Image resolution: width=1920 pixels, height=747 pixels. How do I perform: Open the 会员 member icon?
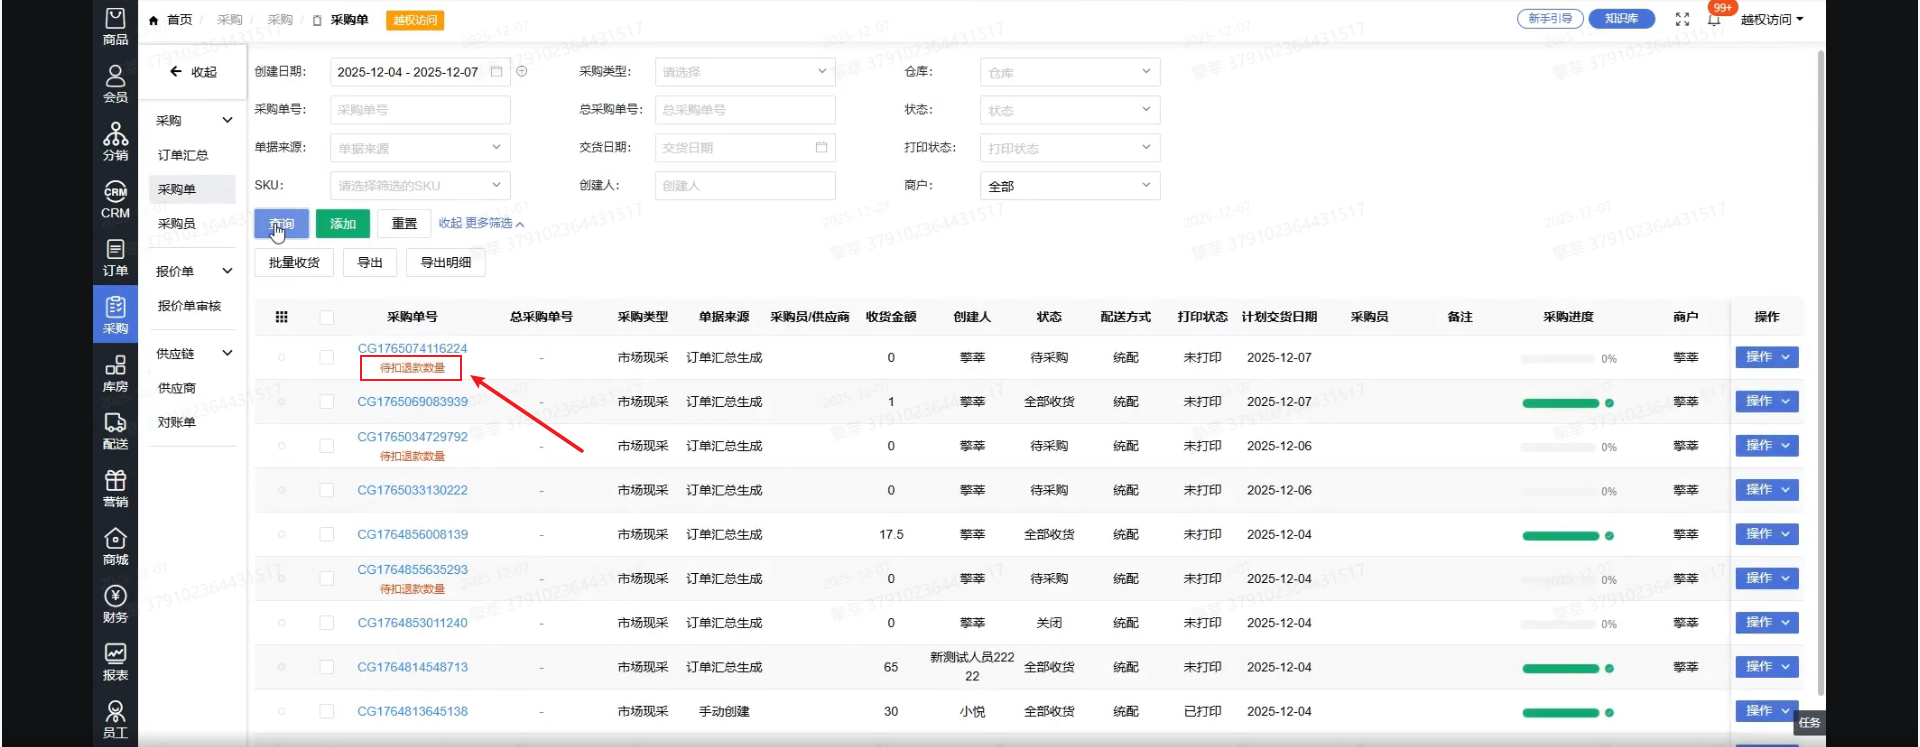click(x=115, y=84)
